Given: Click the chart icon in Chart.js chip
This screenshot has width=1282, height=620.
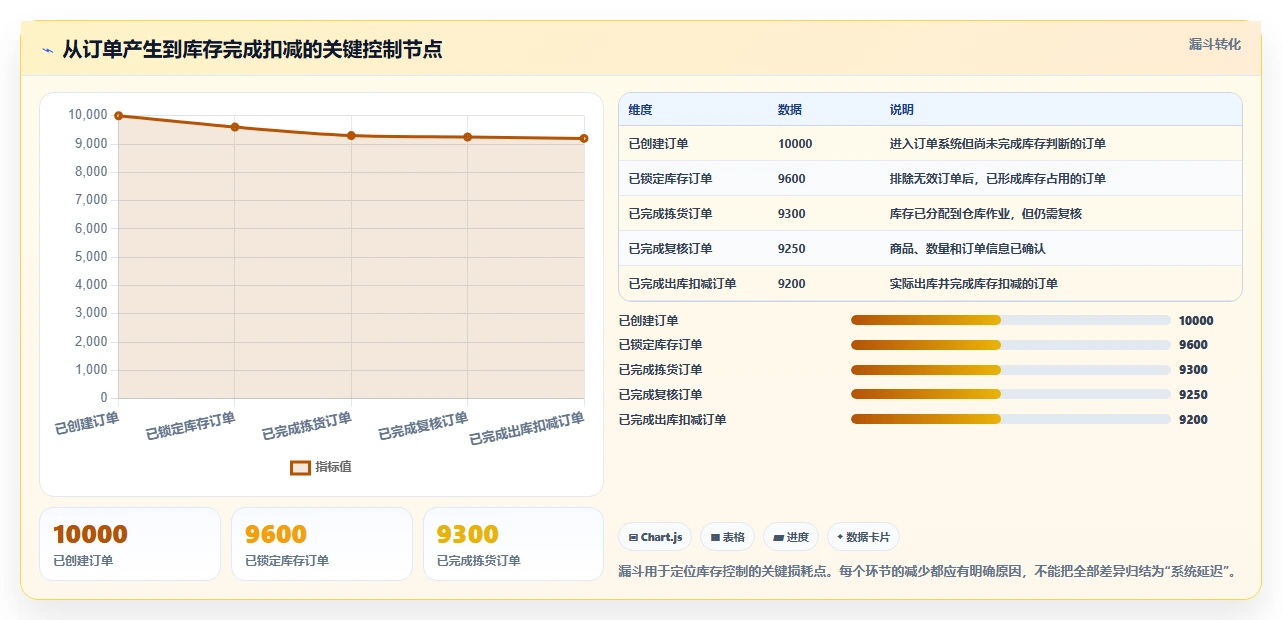Looking at the screenshot, I should point(633,537).
